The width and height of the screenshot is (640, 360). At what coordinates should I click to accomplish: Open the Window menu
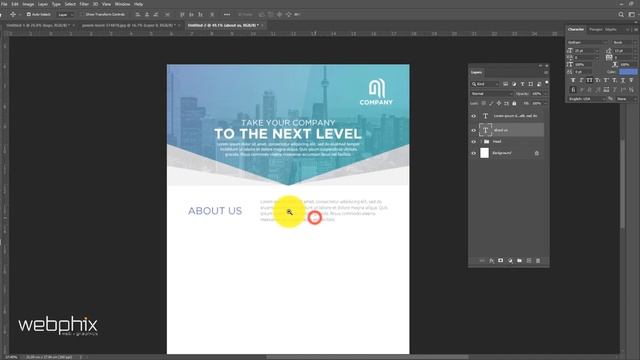pyautogui.click(x=122, y=4)
